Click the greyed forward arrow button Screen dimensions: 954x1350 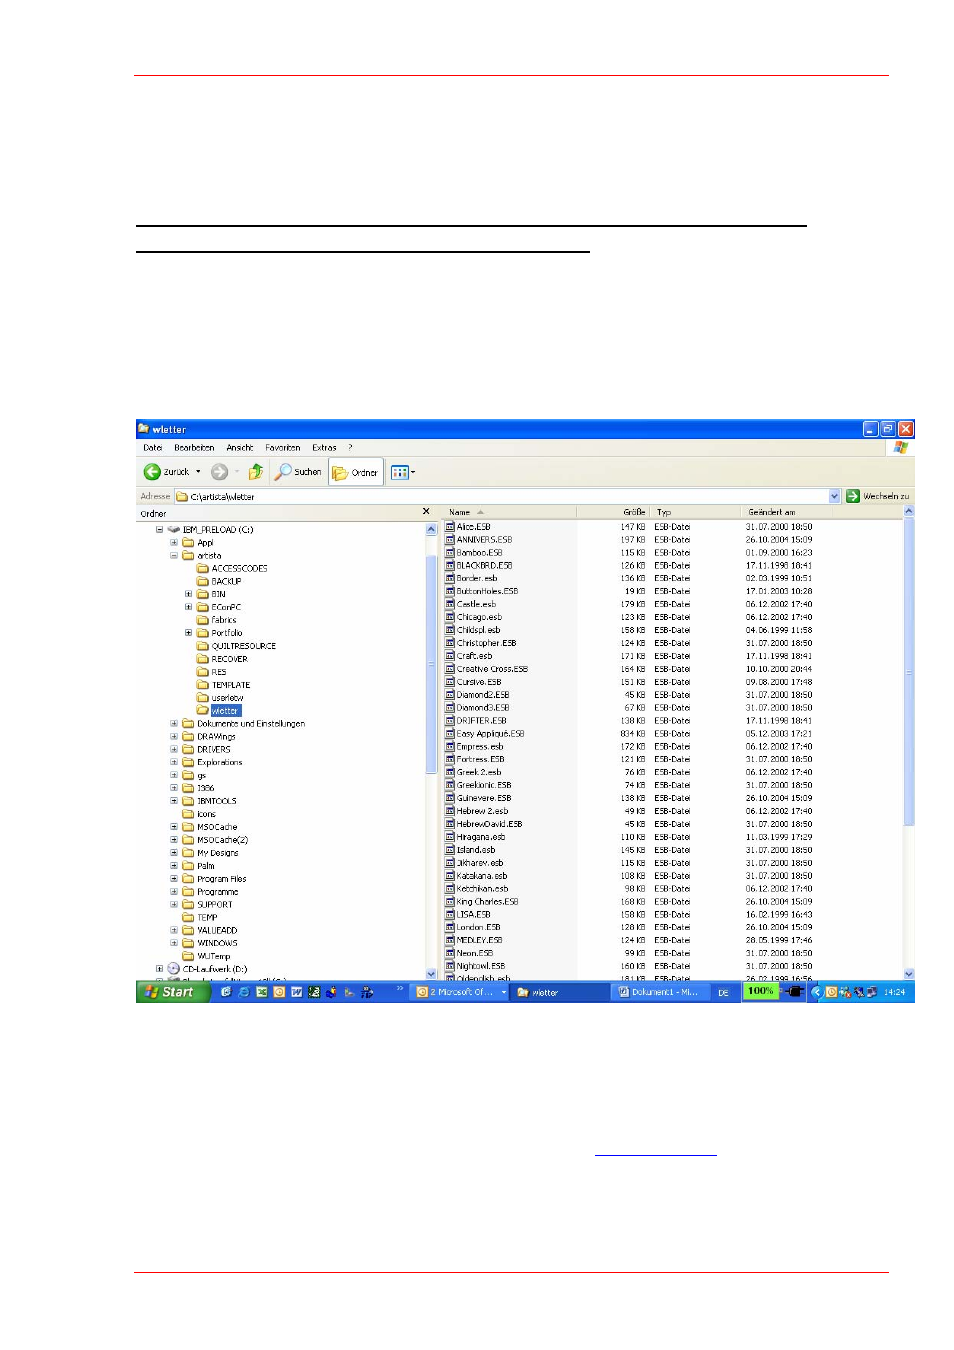pos(219,472)
